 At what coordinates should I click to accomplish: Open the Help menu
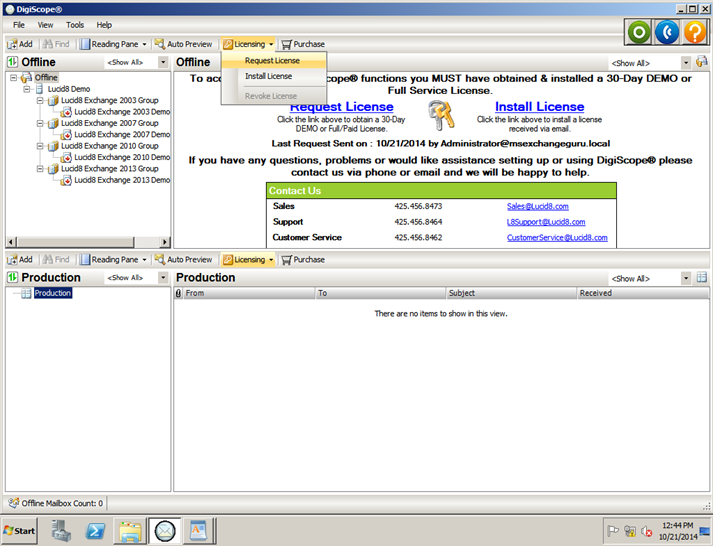coord(104,25)
